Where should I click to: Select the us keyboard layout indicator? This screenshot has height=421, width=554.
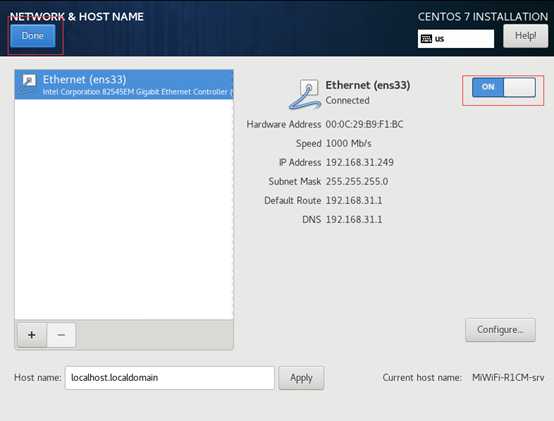(456, 39)
